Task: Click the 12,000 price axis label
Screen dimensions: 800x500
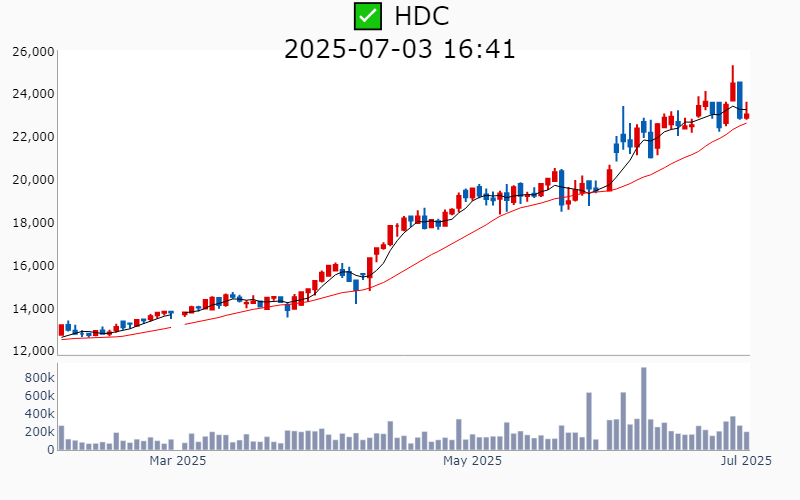Action: [33, 351]
